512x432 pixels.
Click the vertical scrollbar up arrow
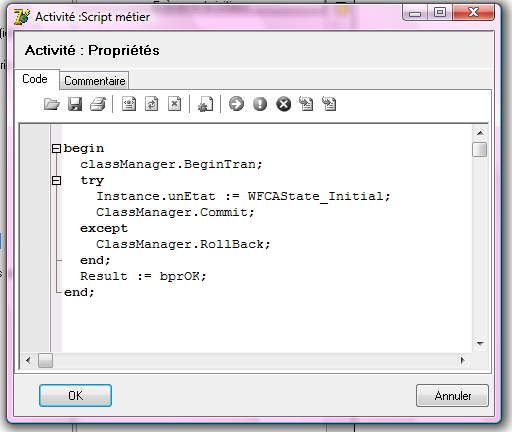(x=480, y=133)
